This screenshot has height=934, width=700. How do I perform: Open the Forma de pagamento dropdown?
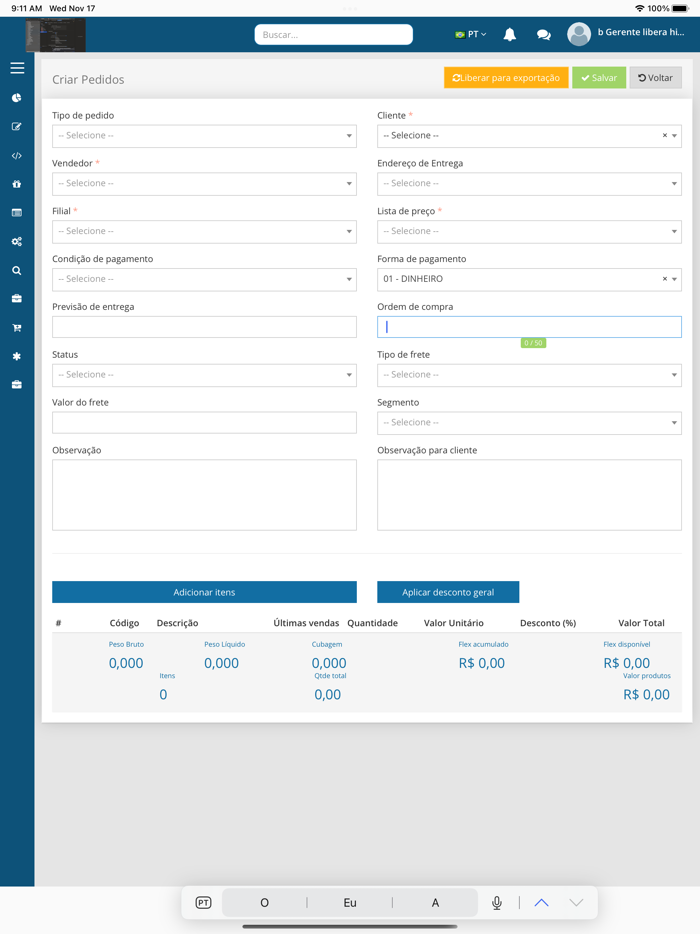pyautogui.click(x=529, y=279)
